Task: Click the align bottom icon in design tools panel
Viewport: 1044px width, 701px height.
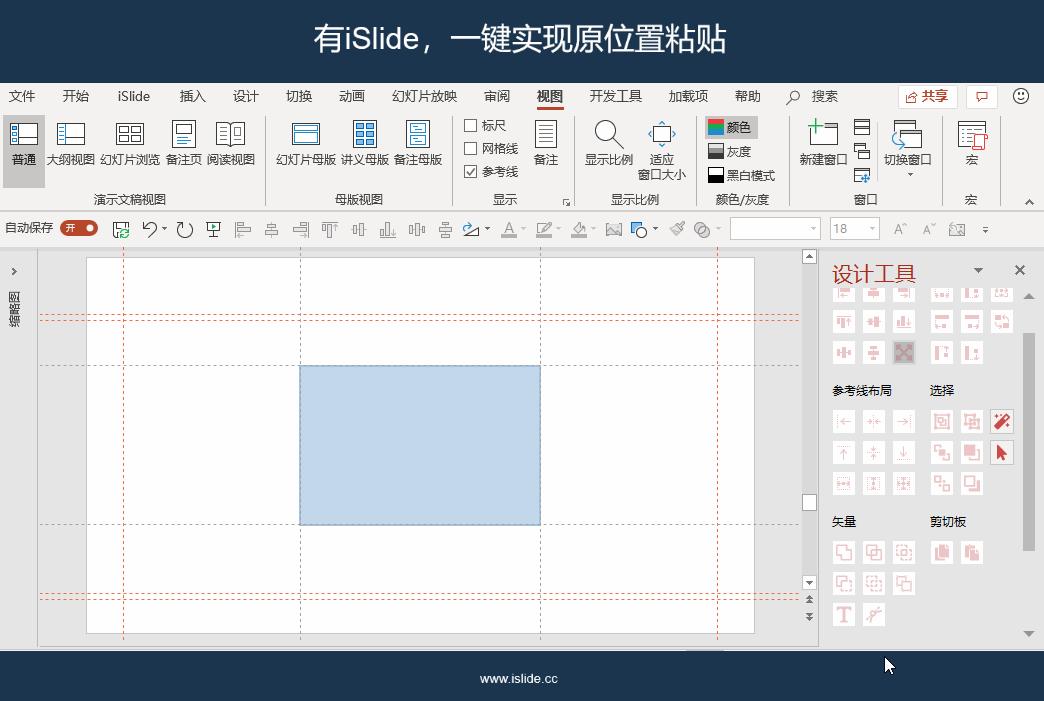Action: pos(904,322)
